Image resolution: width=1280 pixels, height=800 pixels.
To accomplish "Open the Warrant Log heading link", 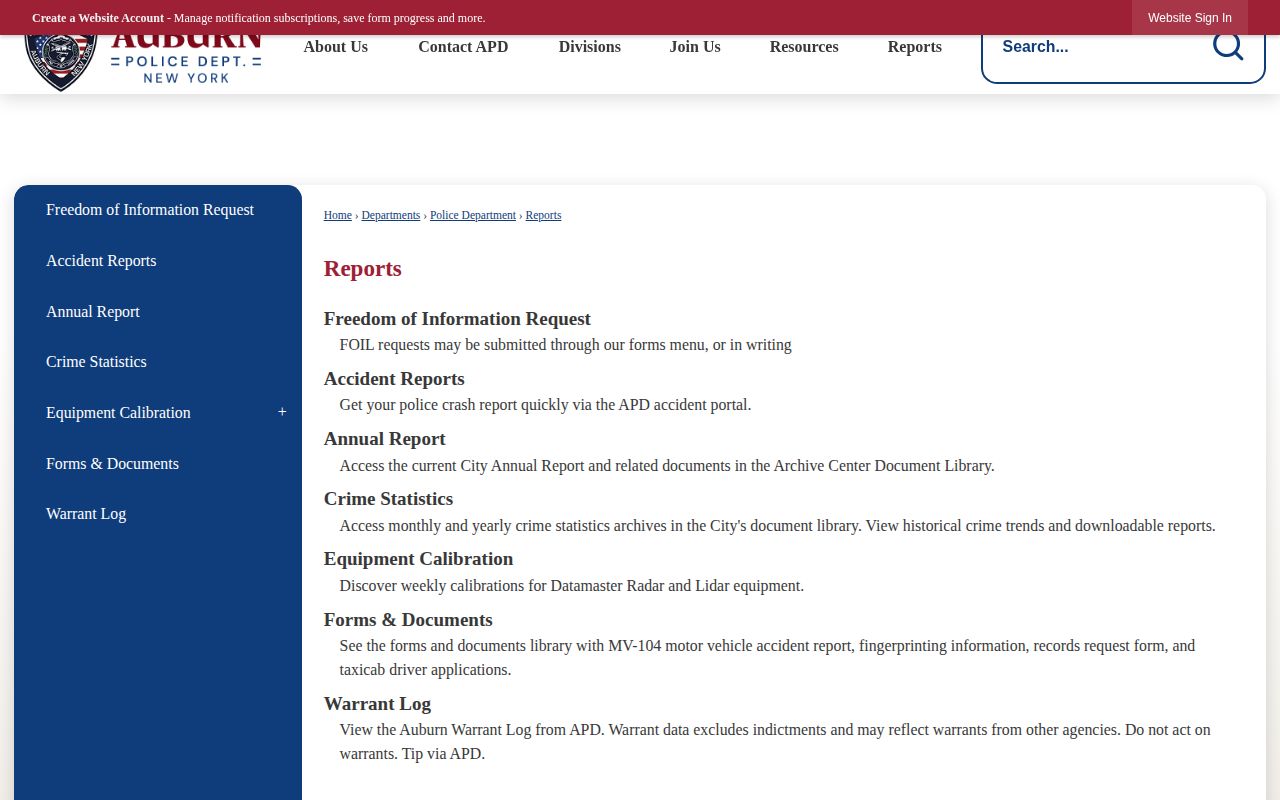I will pos(377,704).
